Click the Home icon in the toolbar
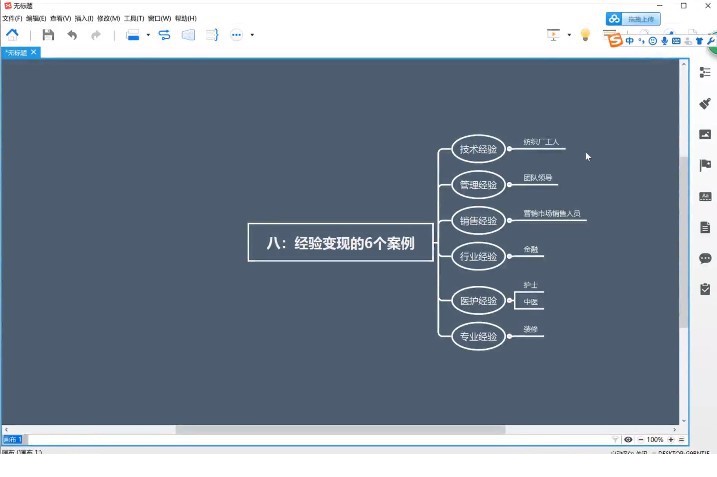717x477 pixels. [12, 35]
